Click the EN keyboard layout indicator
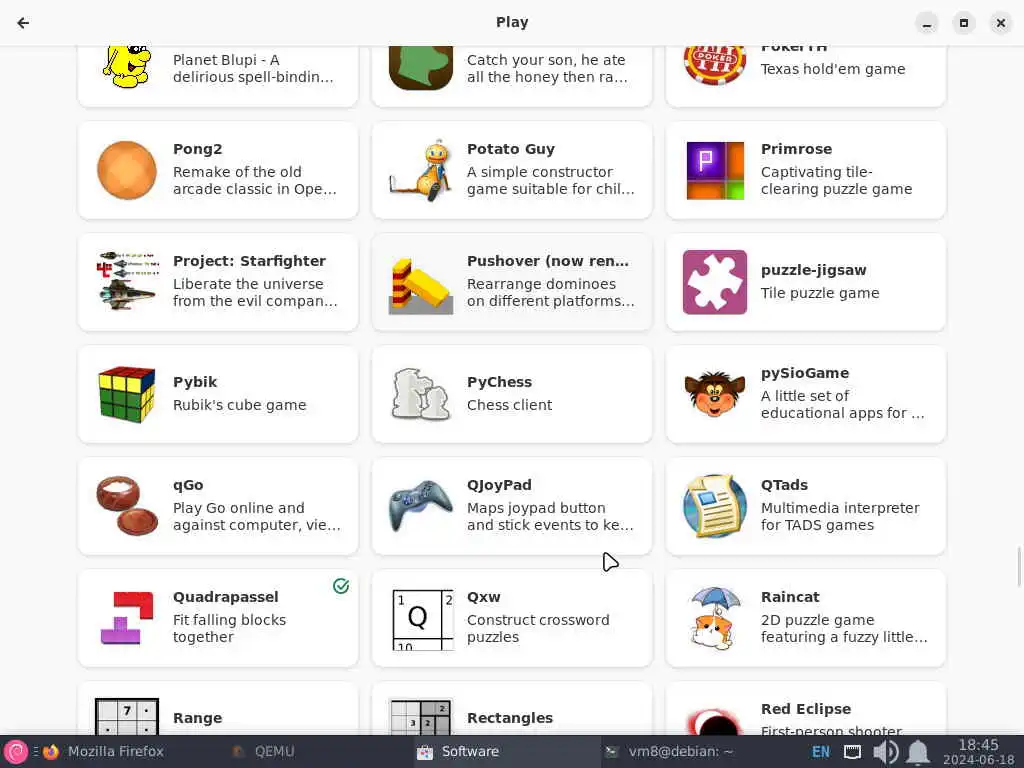This screenshot has width=1024, height=768. tap(821, 752)
